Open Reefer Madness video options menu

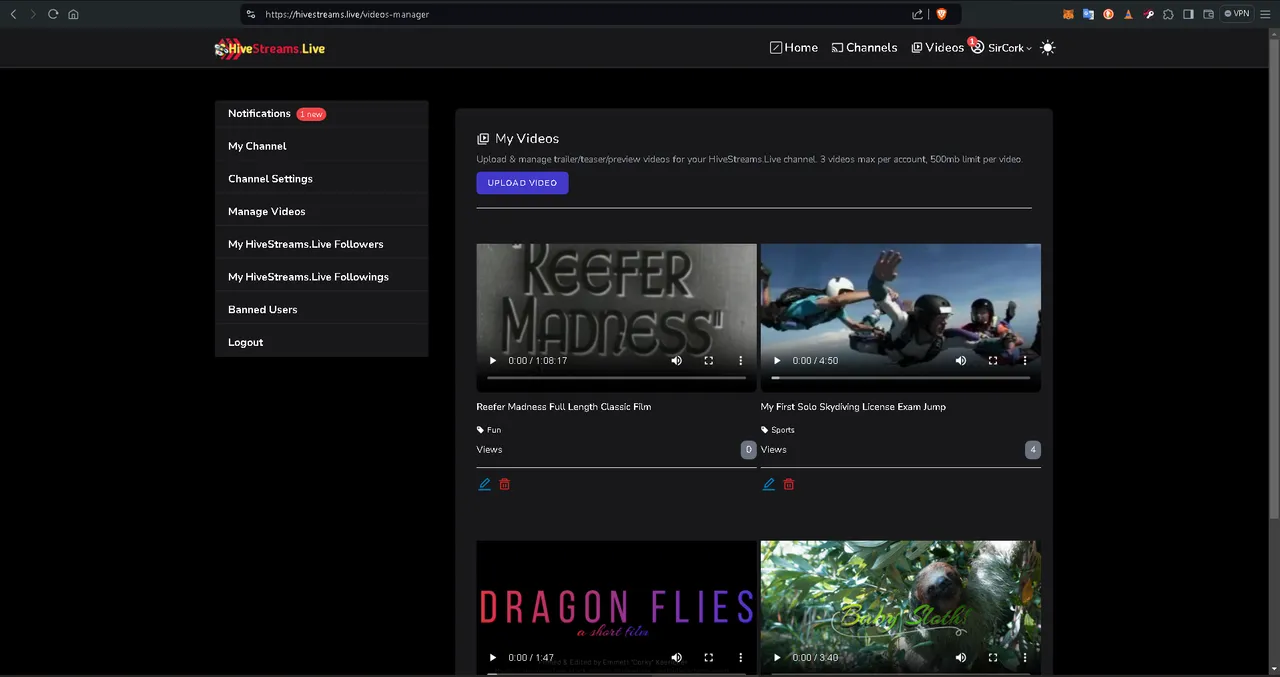pos(741,361)
